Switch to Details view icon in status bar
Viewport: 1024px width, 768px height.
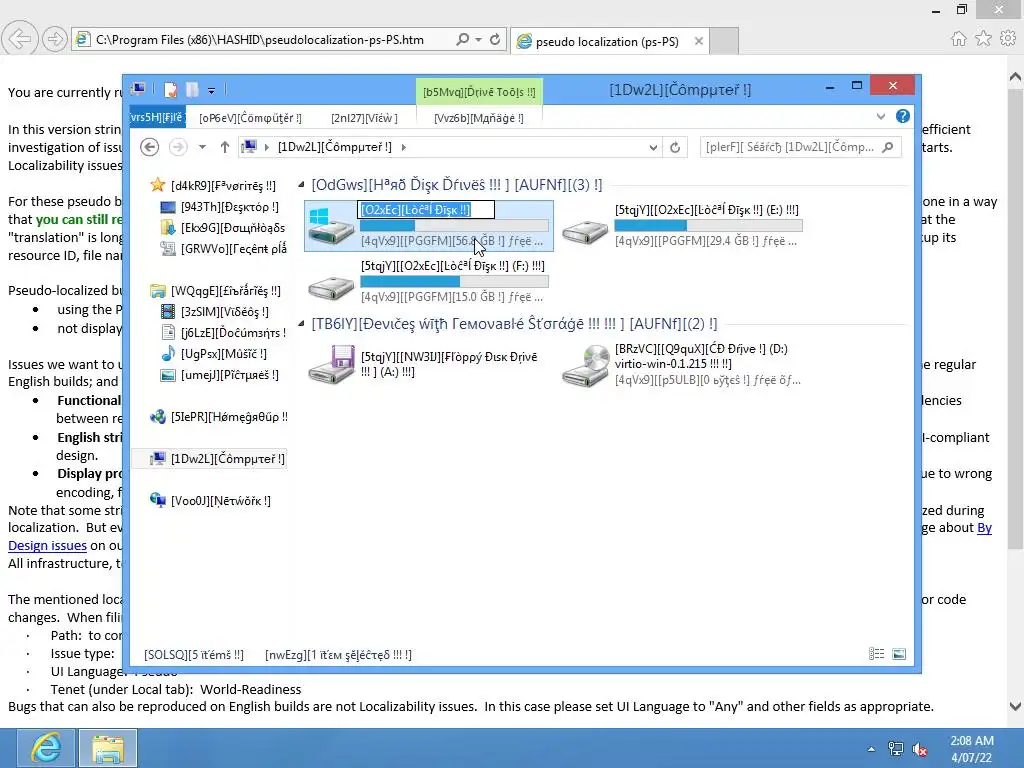click(x=876, y=654)
